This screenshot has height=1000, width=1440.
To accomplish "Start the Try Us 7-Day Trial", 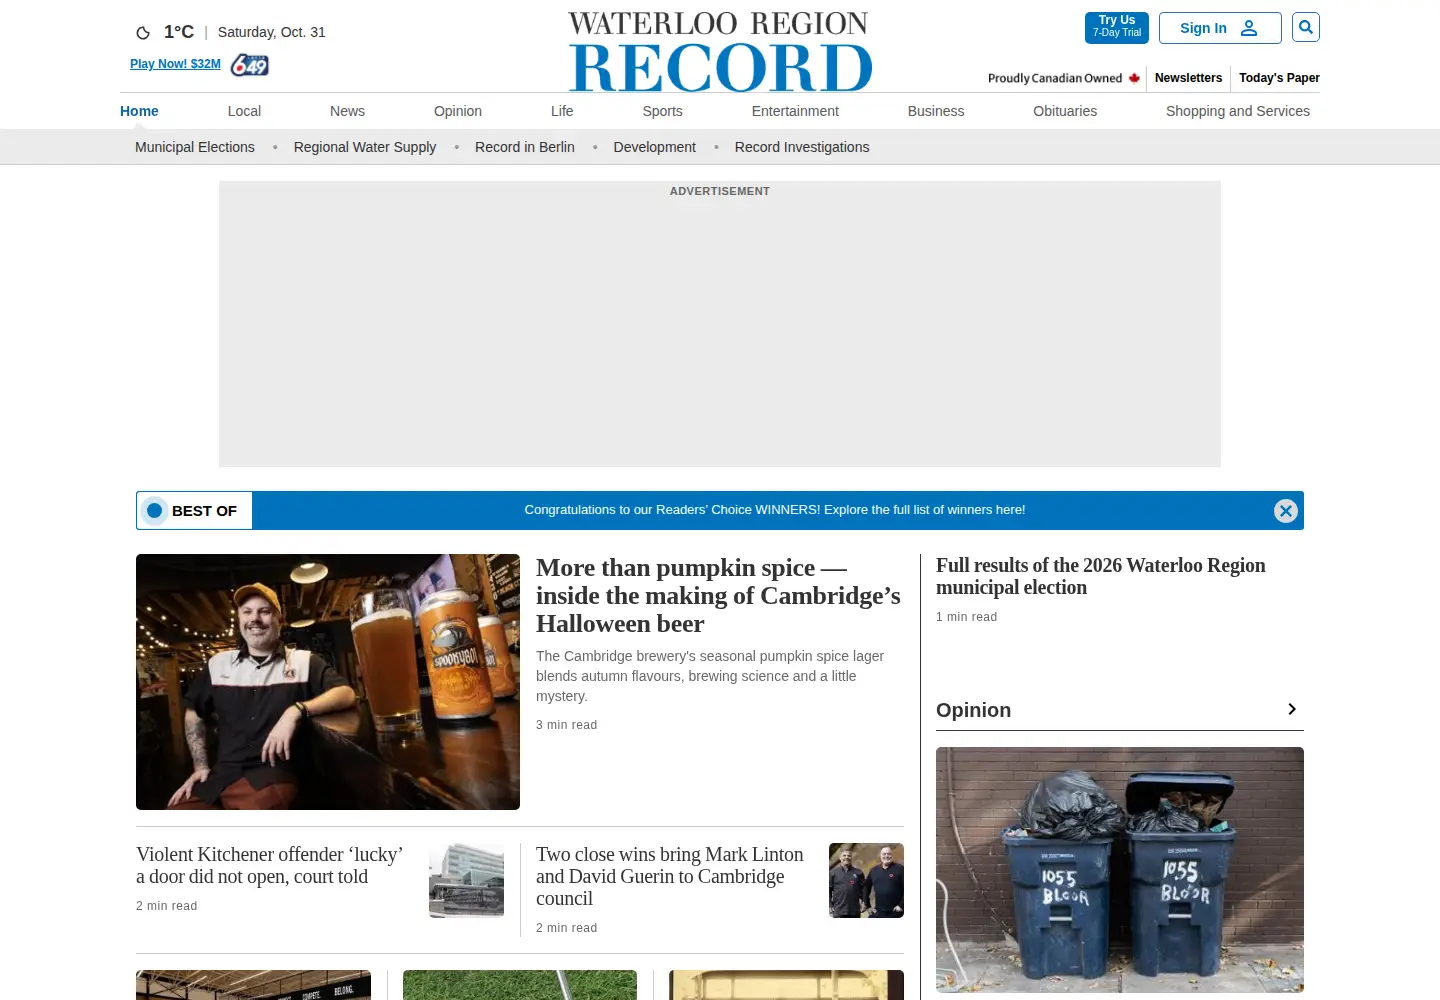I will click(1117, 28).
